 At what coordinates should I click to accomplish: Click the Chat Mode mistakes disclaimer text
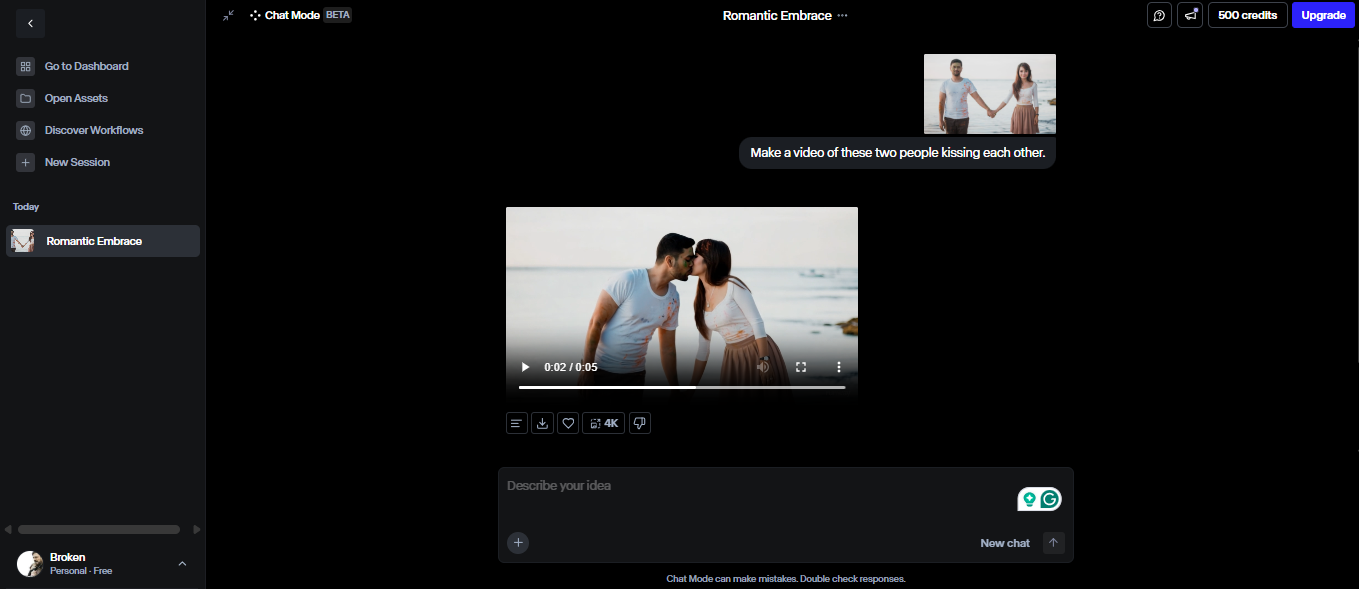pos(786,579)
